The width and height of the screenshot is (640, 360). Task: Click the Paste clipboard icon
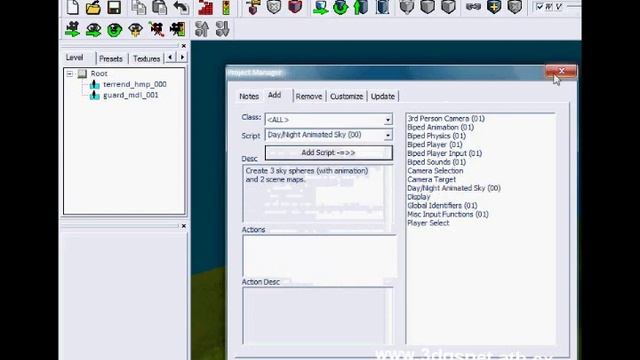(x=159, y=7)
